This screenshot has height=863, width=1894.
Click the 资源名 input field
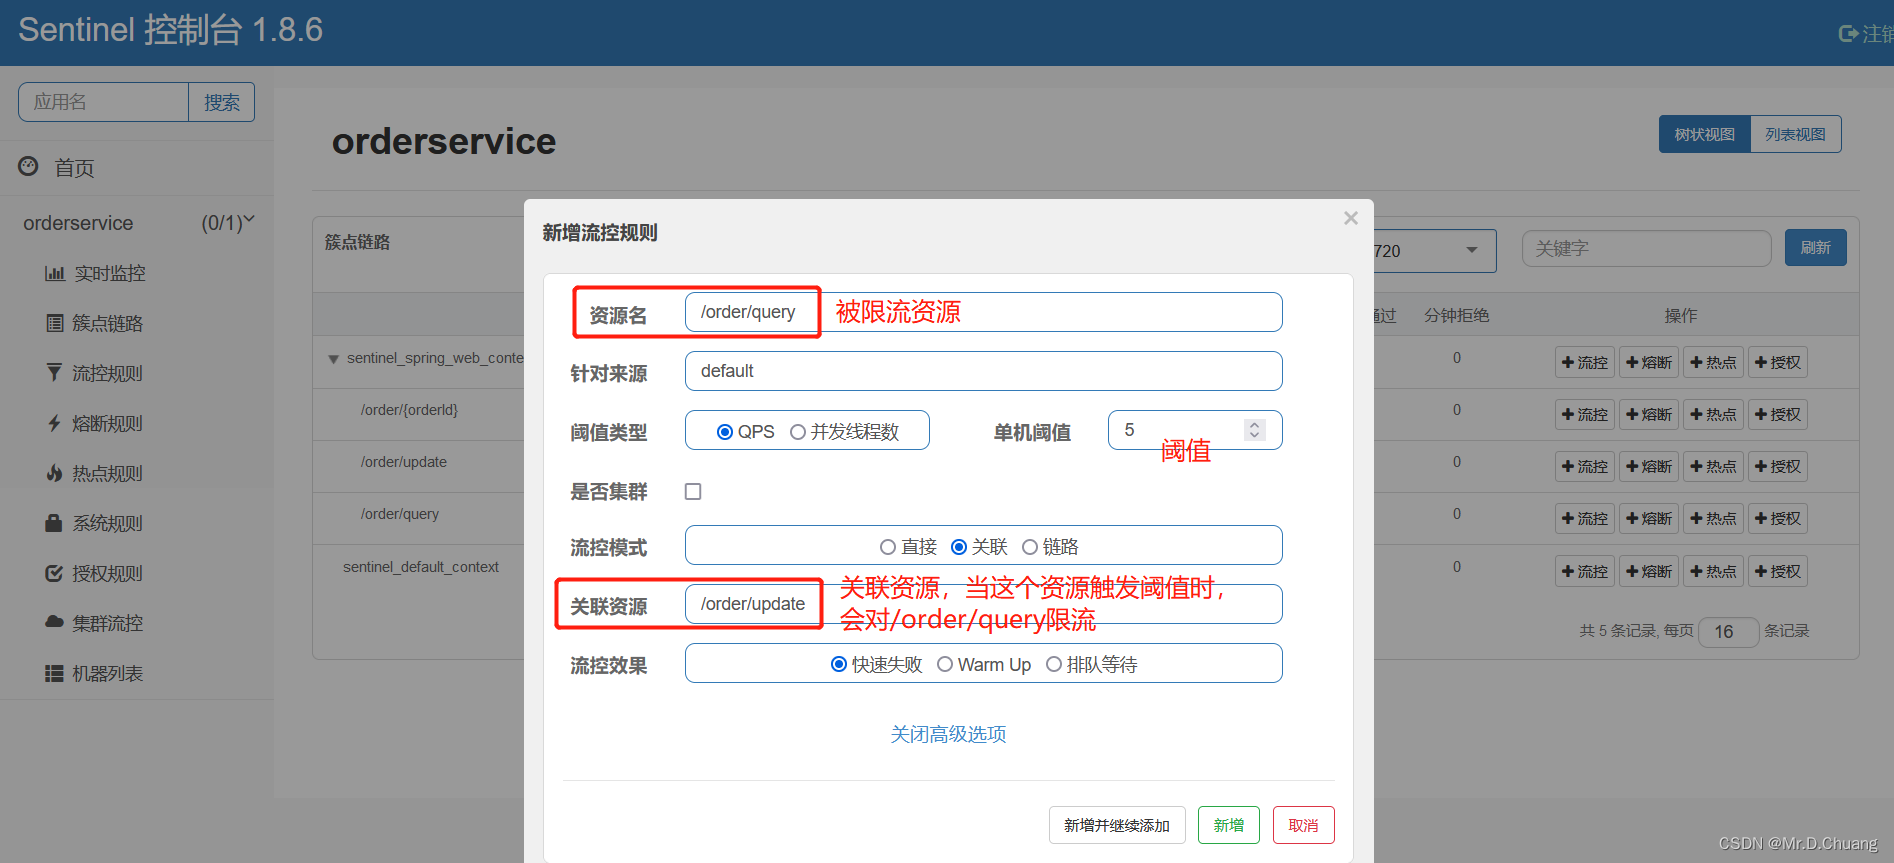[983, 312]
